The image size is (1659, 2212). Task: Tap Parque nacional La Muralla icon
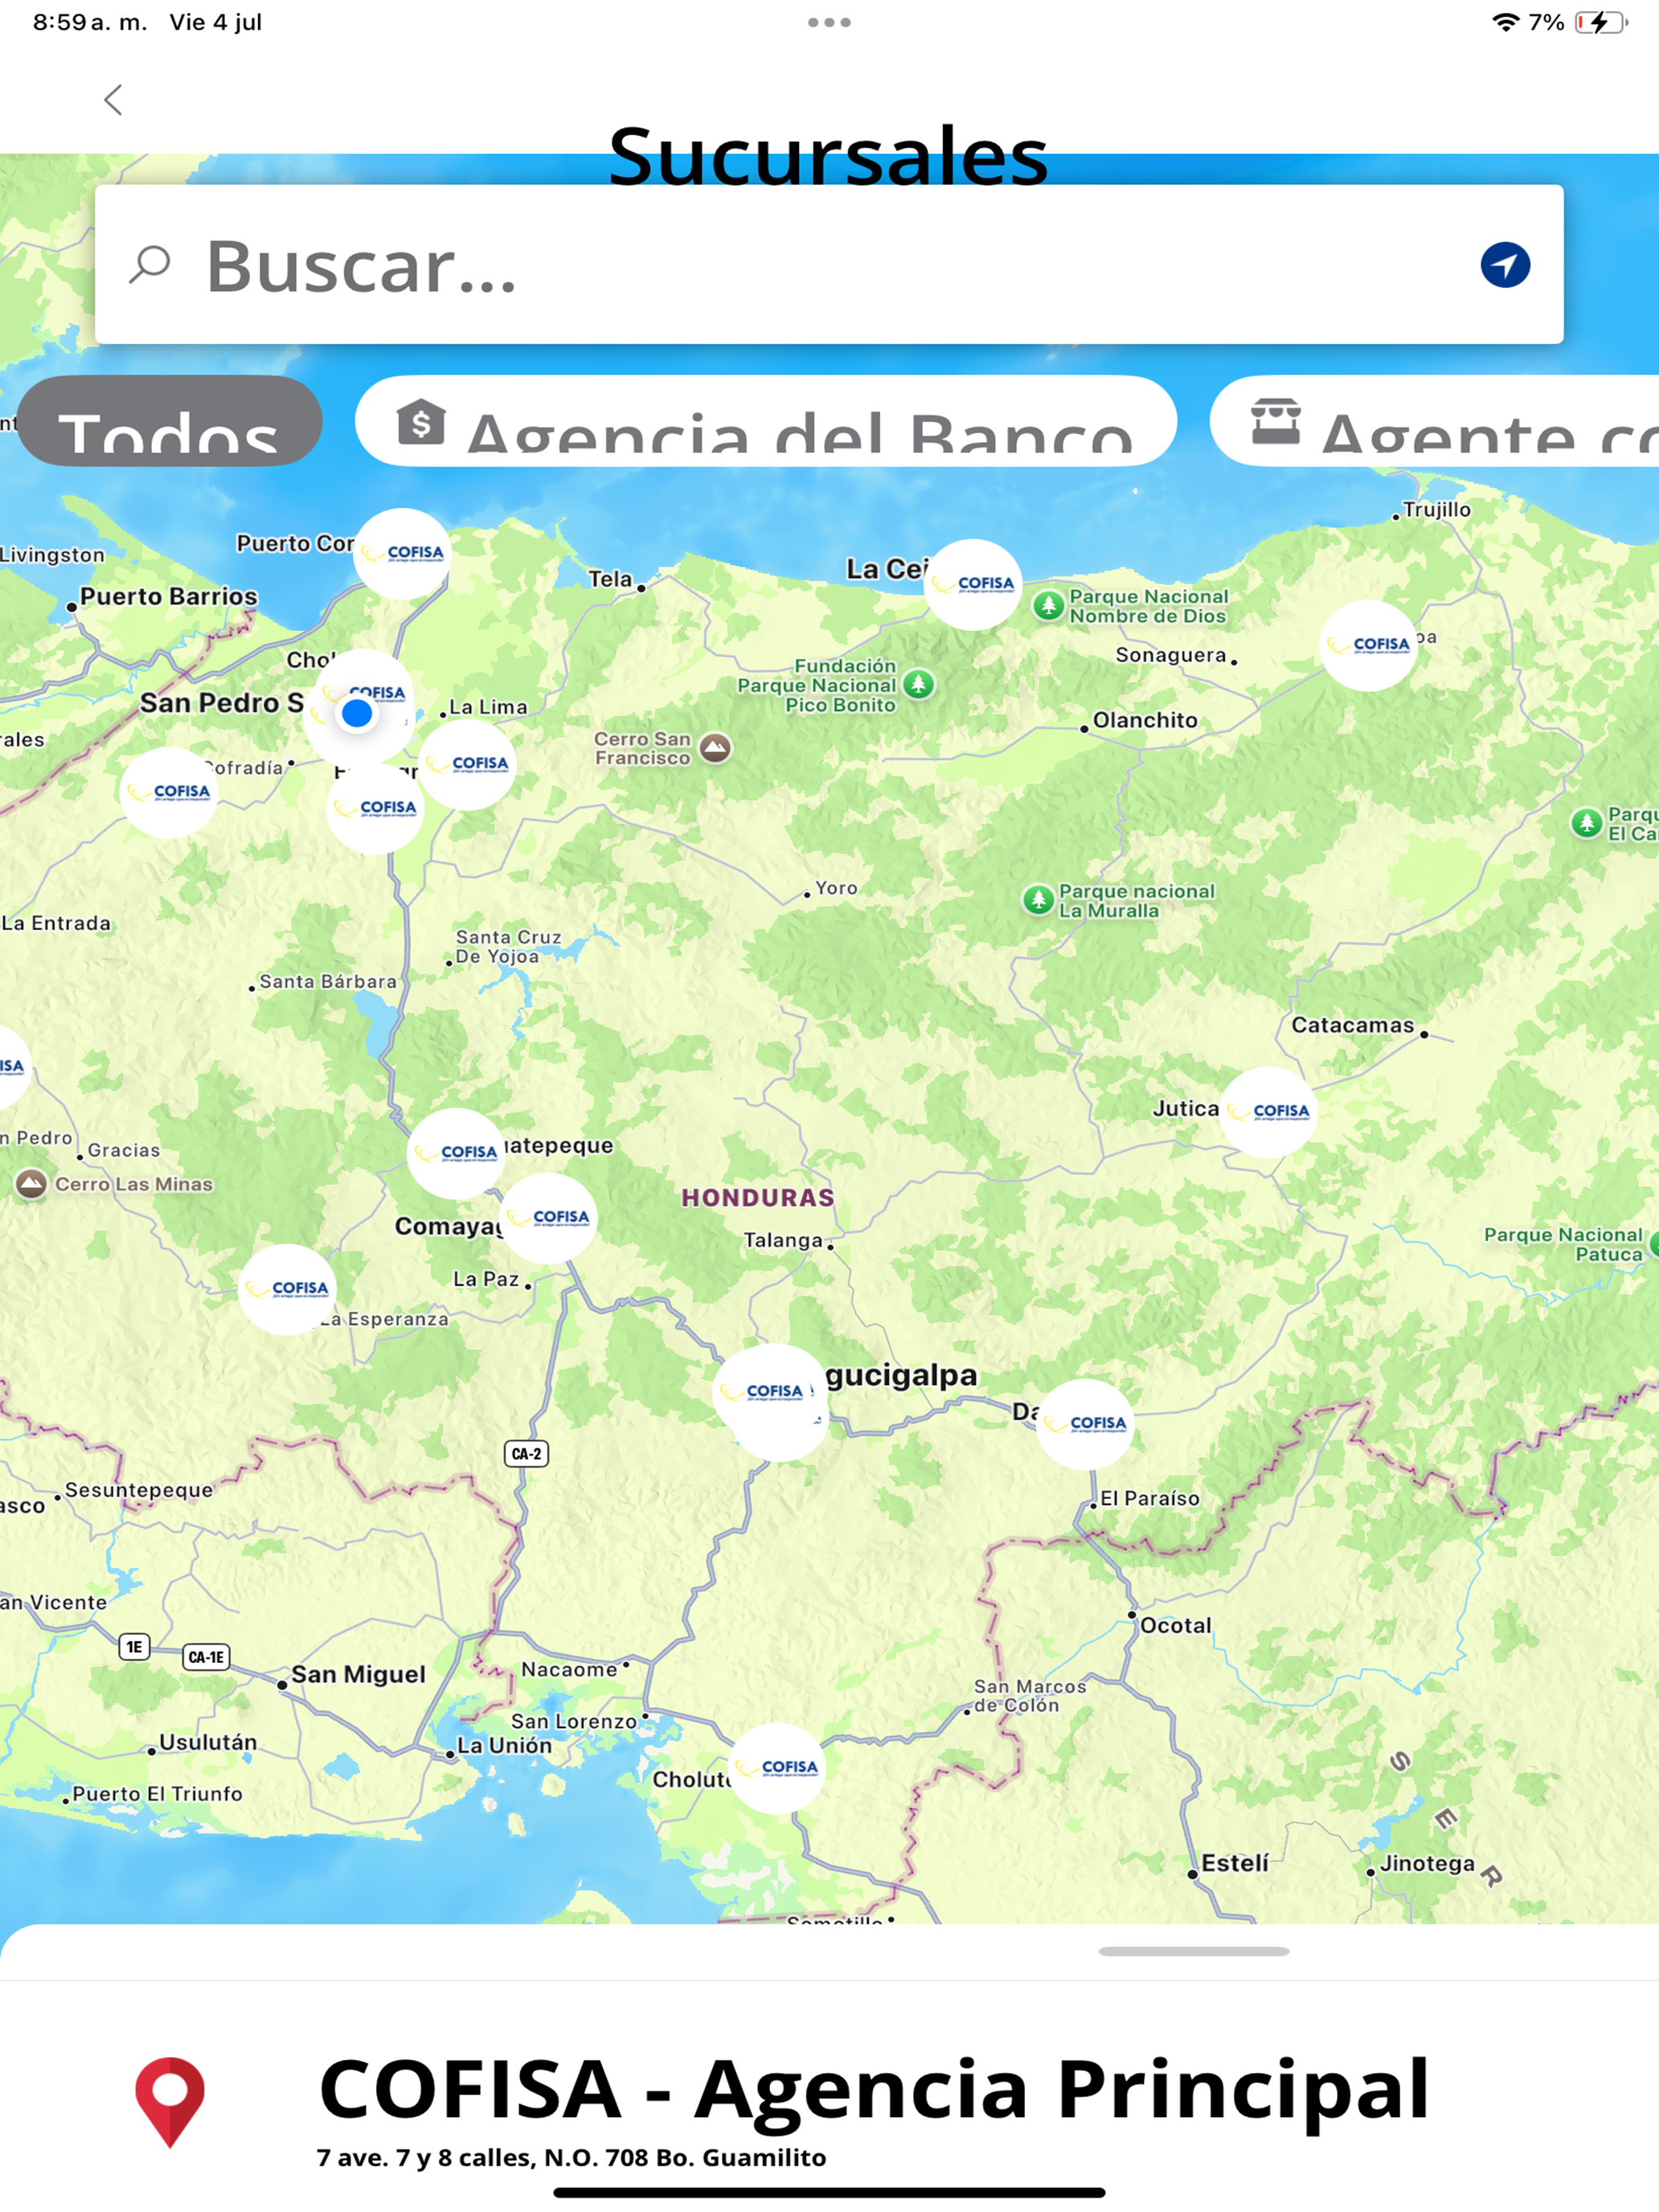point(1038,900)
